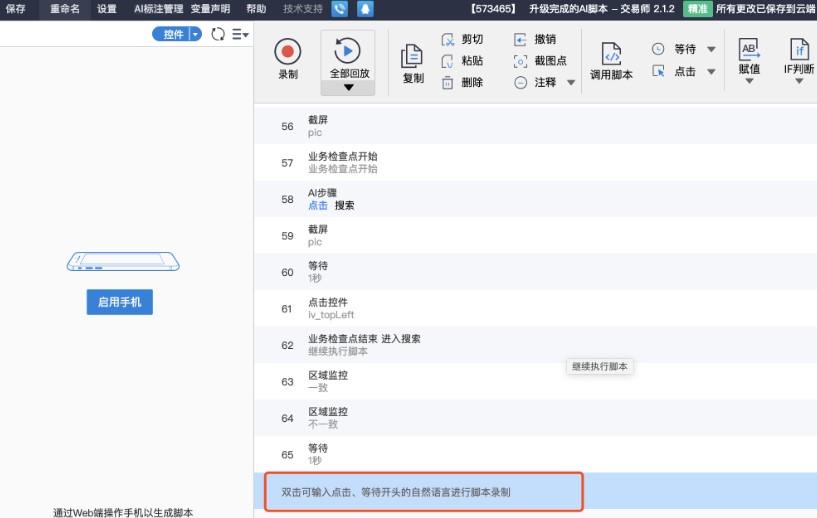Click the 截图点 screenshot point tool
Image resolution: width=817 pixels, height=518 pixels.
coord(540,60)
